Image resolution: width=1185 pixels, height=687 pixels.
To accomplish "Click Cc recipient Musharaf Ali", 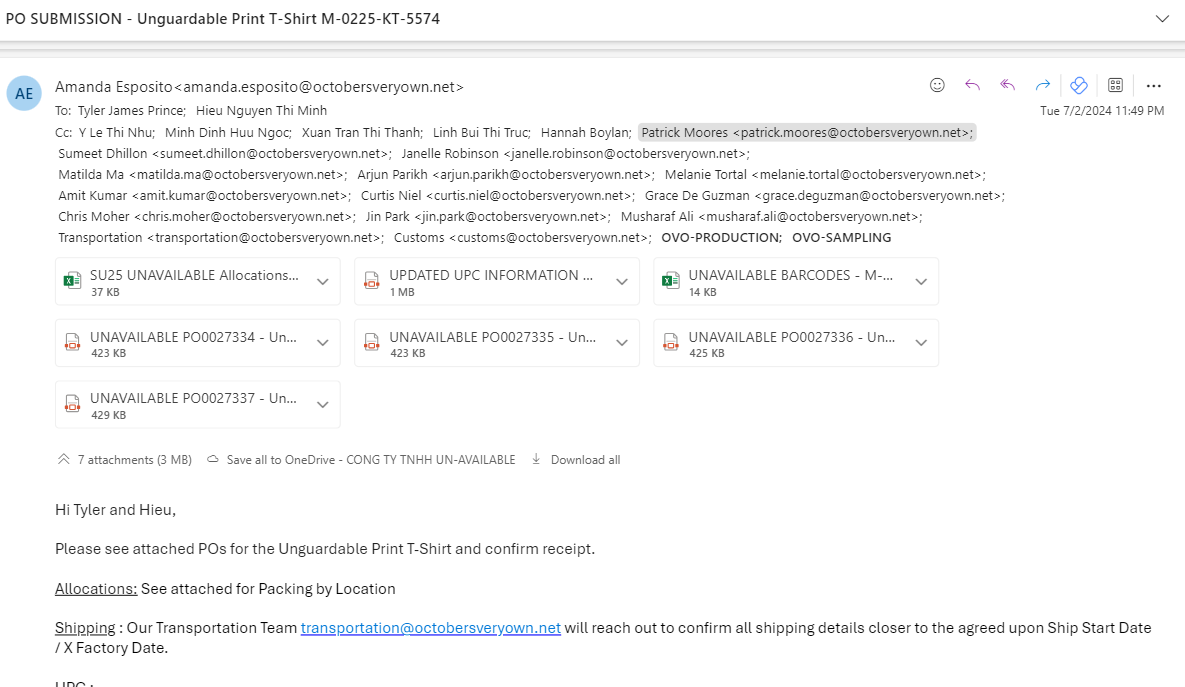I will (x=772, y=217).
